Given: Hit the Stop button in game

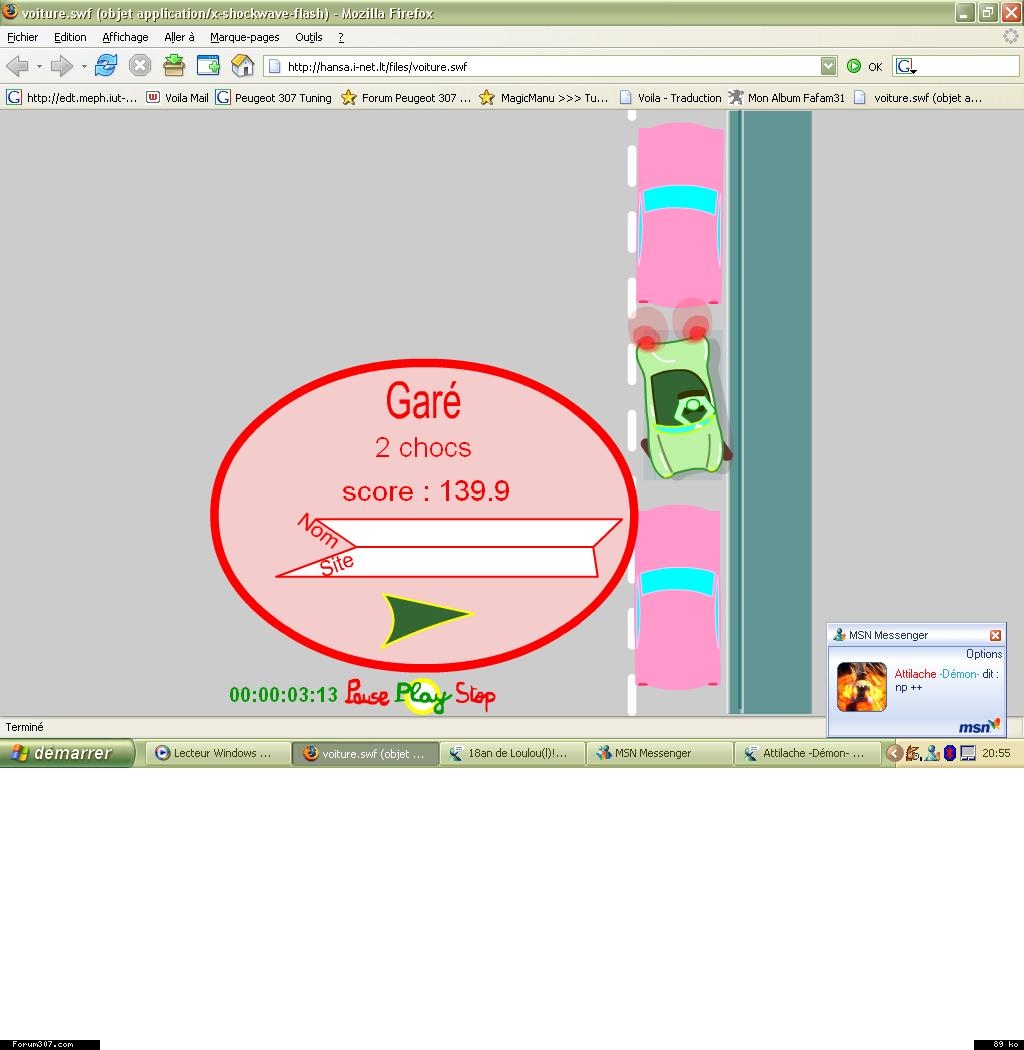Looking at the screenshot, I should point(475,694).
